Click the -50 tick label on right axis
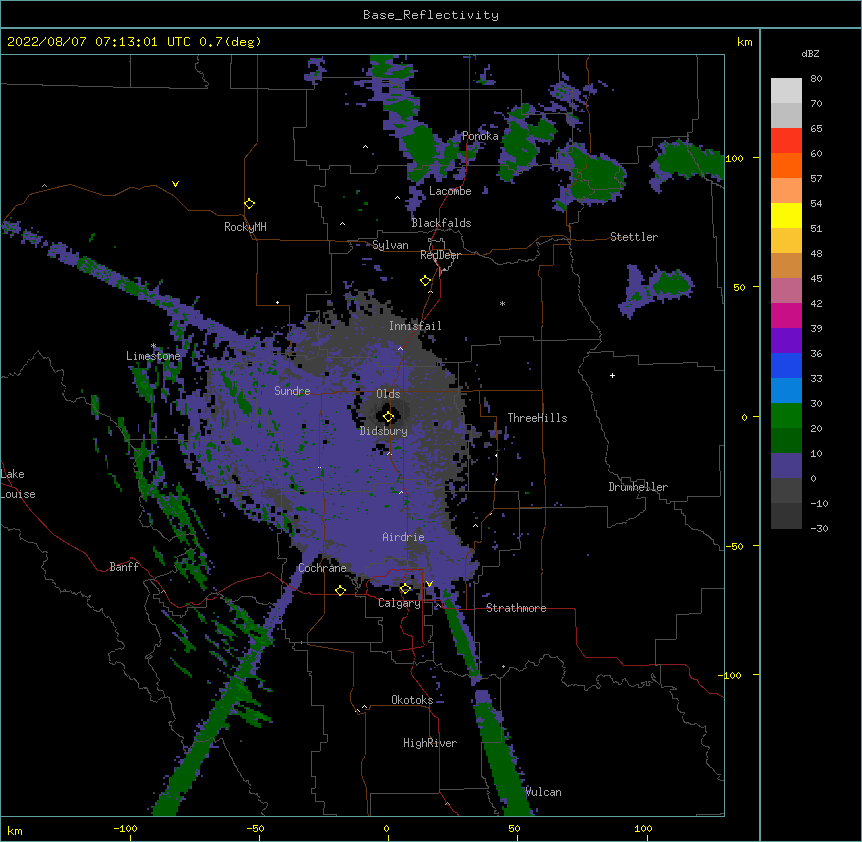This screenshot has height=842, width=862. pyautogui.click(x=734, y=546)
